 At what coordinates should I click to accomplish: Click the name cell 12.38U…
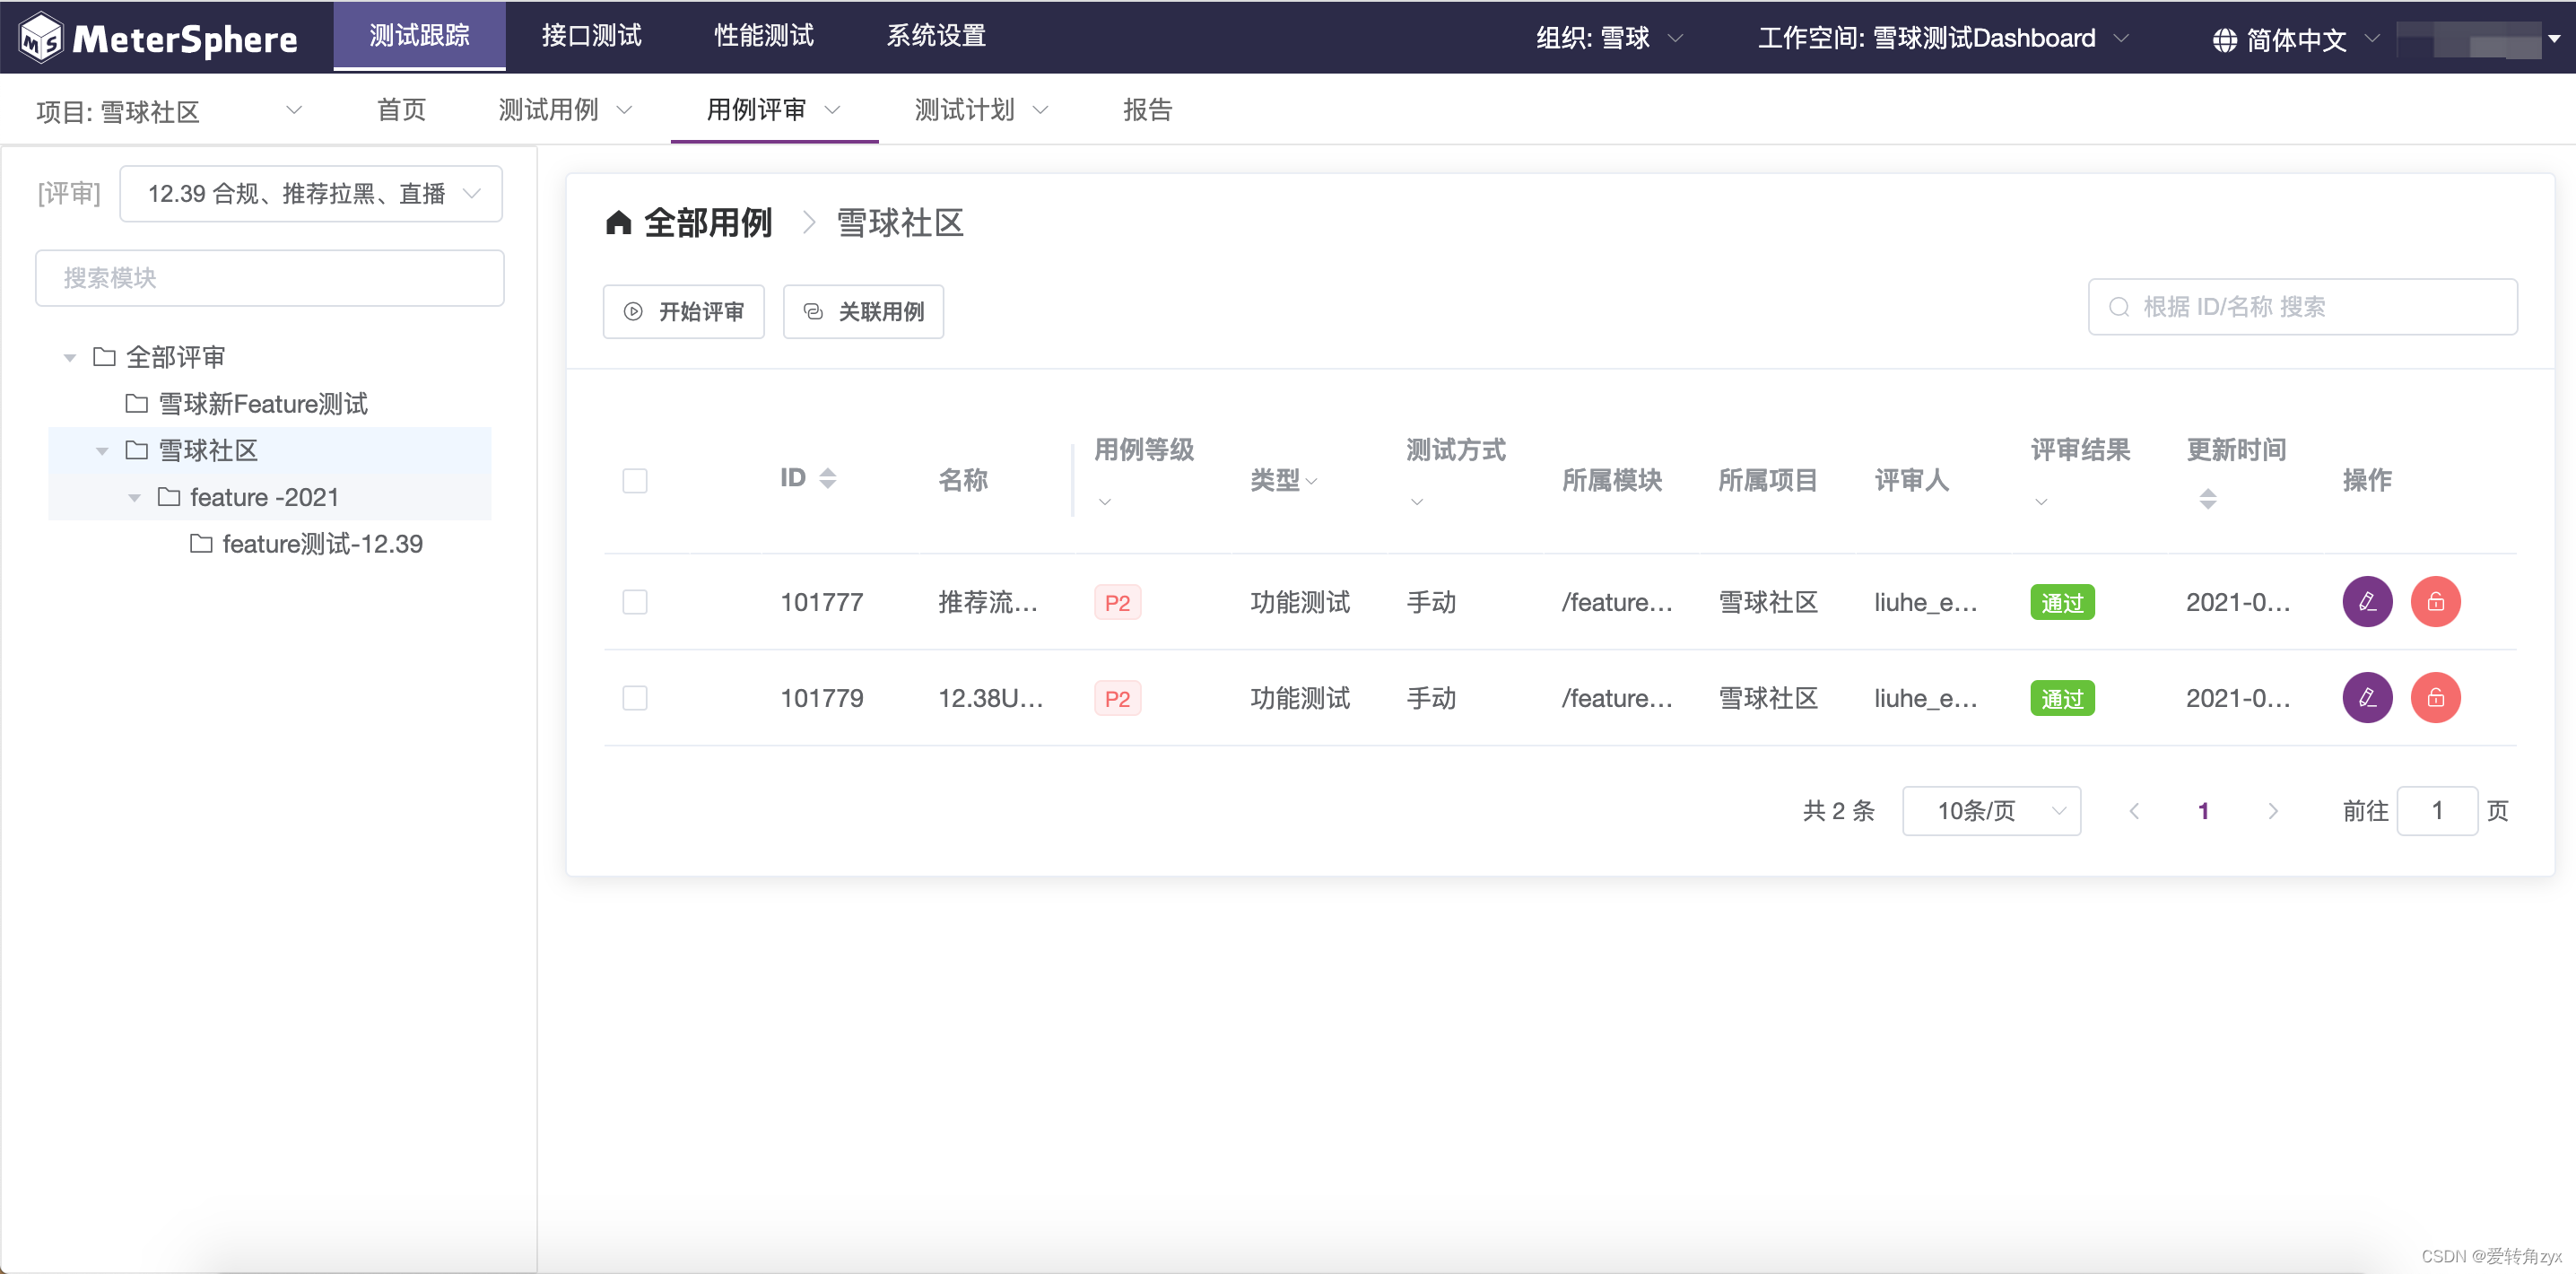[x=990, y=698]
